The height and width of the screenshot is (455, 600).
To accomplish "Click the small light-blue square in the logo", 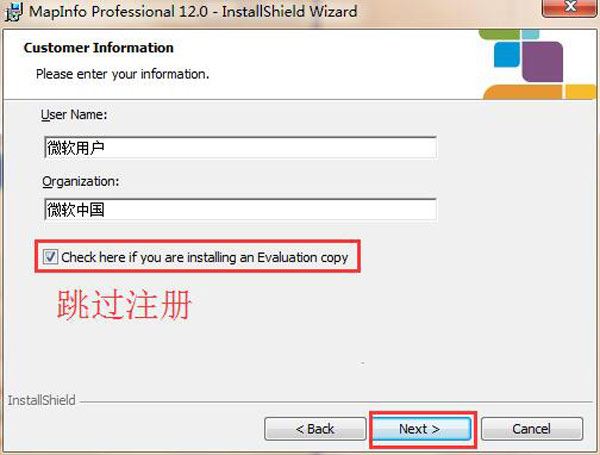I will tap(531, 34).
